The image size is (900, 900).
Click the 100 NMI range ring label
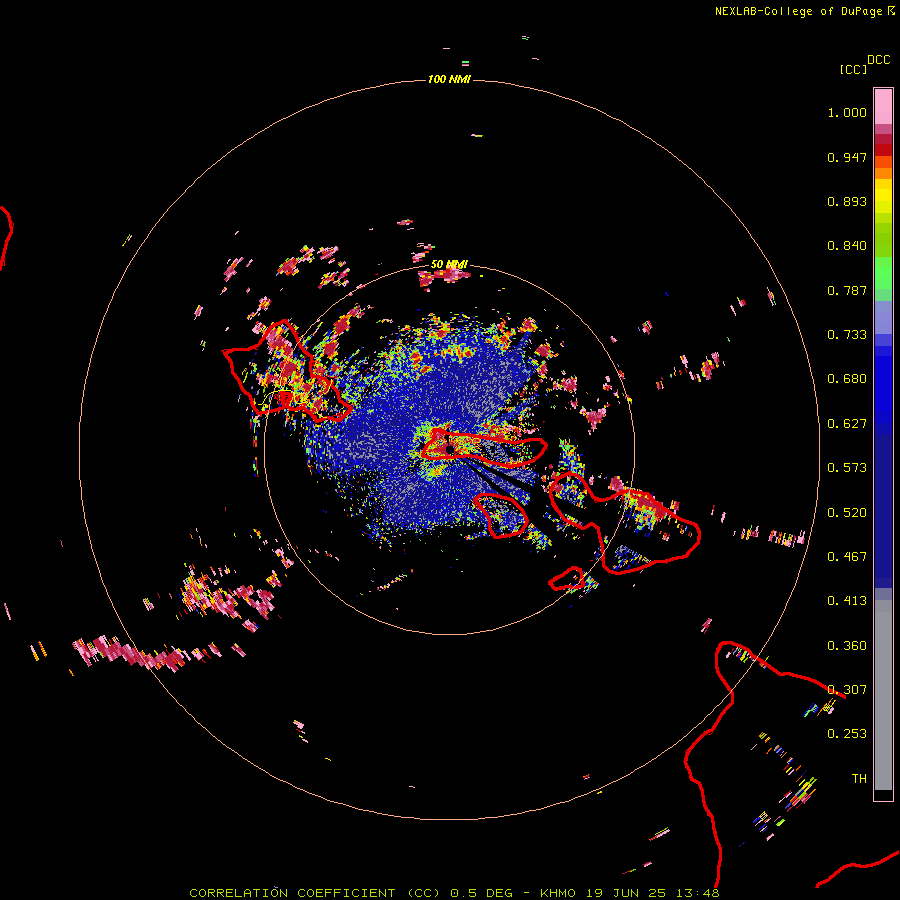pos(449,79)
